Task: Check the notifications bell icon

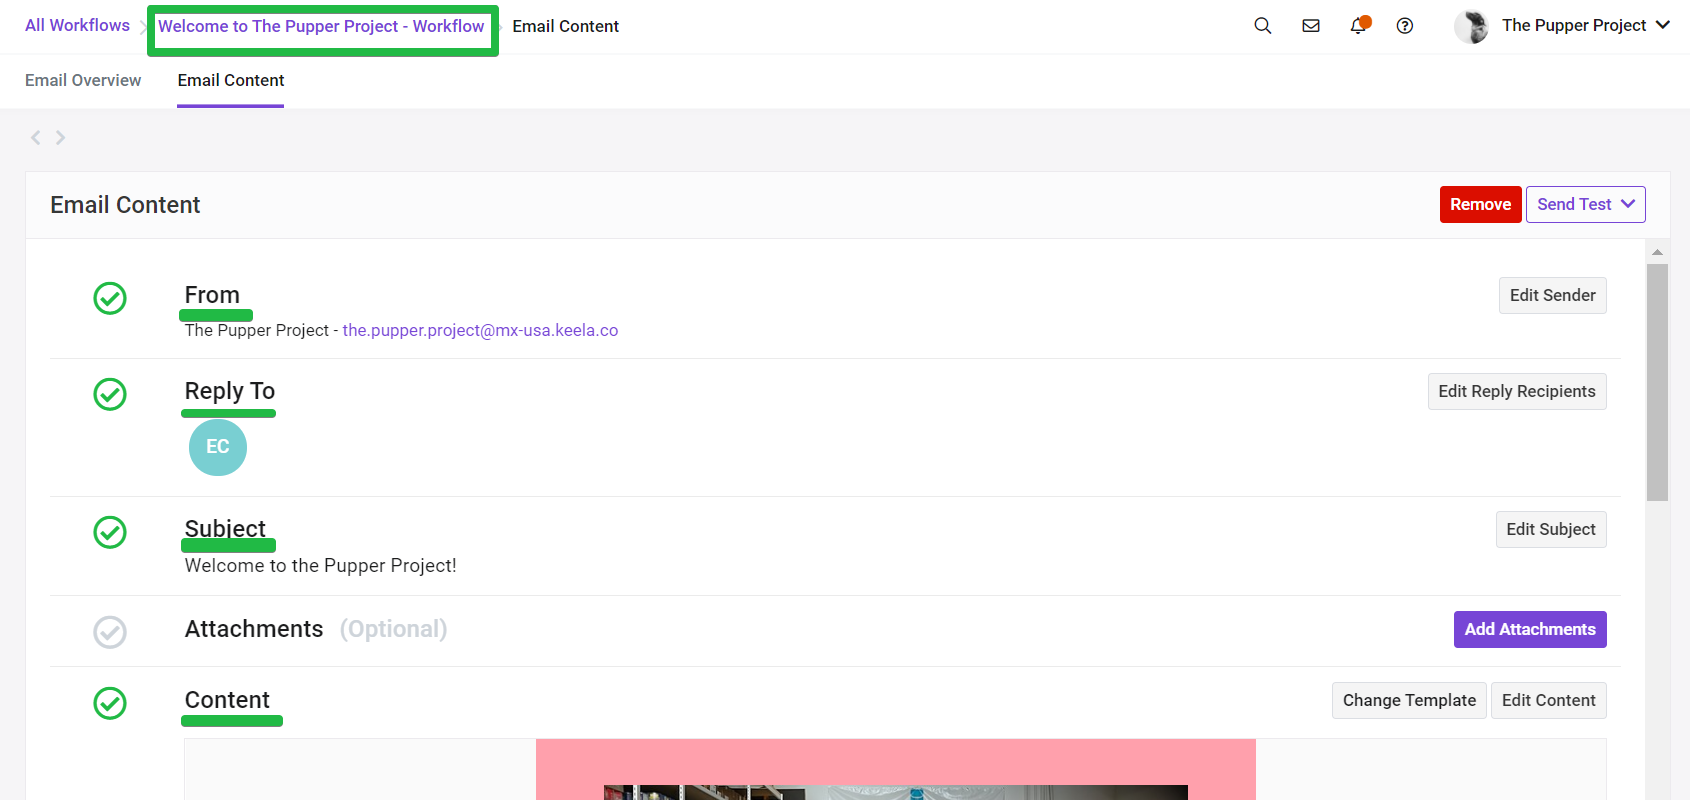Action: click(x=1359, y=25)
